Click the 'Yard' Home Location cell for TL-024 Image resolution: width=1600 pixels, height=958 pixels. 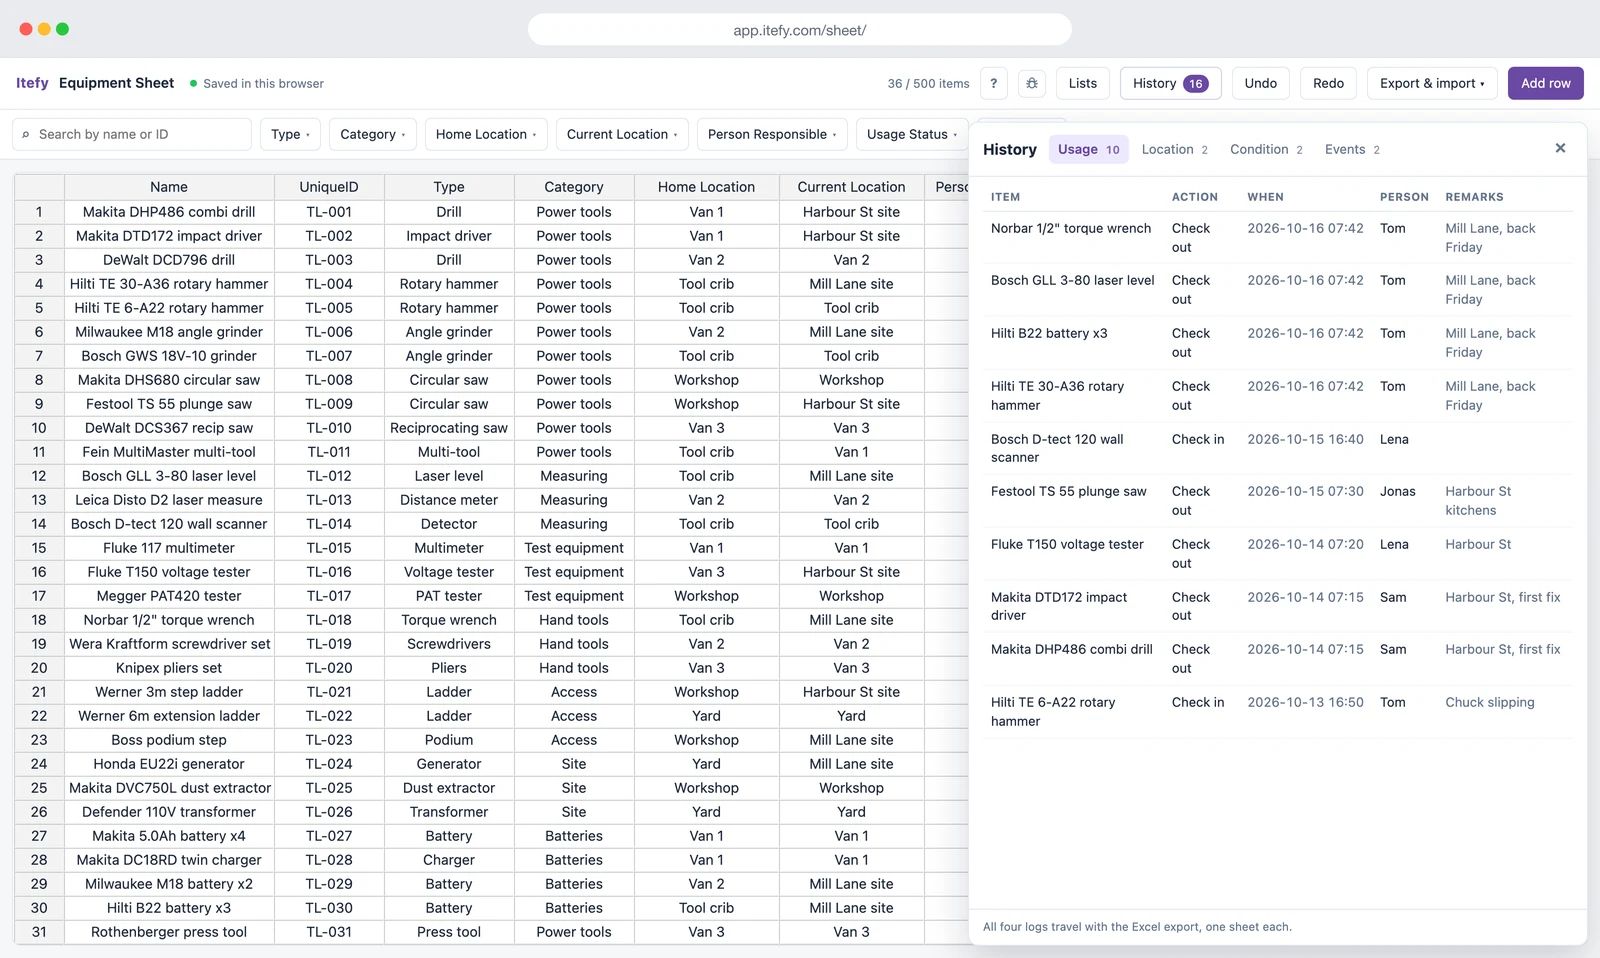click(706, 764)
